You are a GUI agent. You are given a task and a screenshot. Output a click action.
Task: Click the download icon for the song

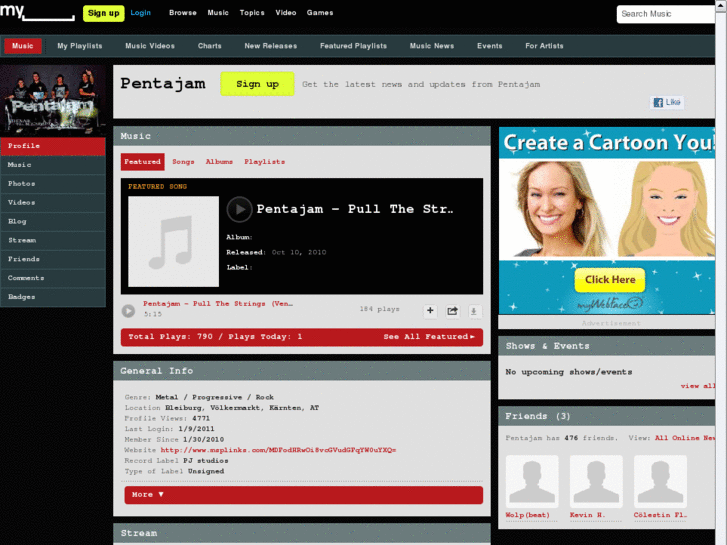(x=474, y=311)
